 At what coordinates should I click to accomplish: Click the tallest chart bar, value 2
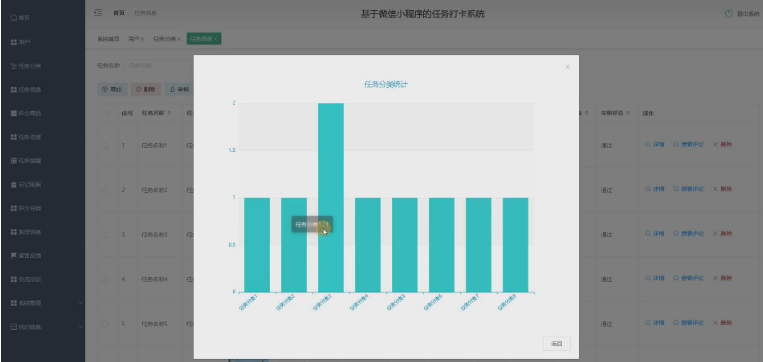tap(331, 198)
